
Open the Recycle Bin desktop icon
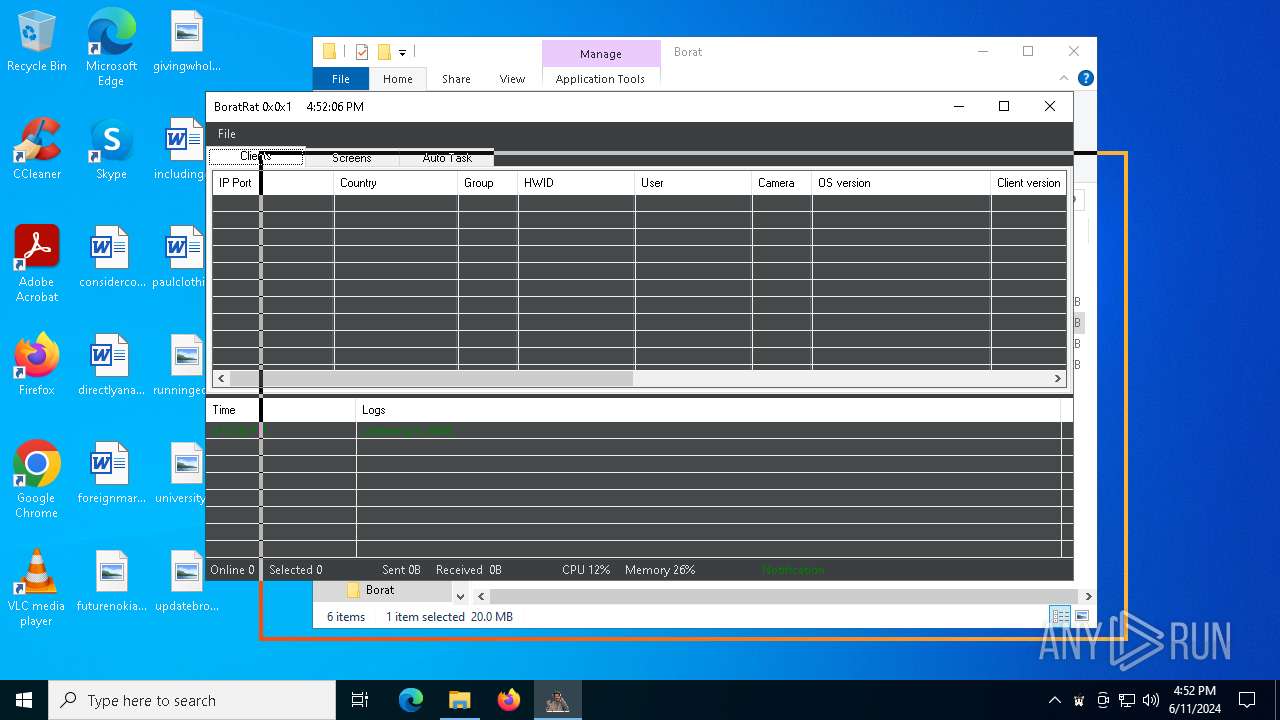point(37,41)
